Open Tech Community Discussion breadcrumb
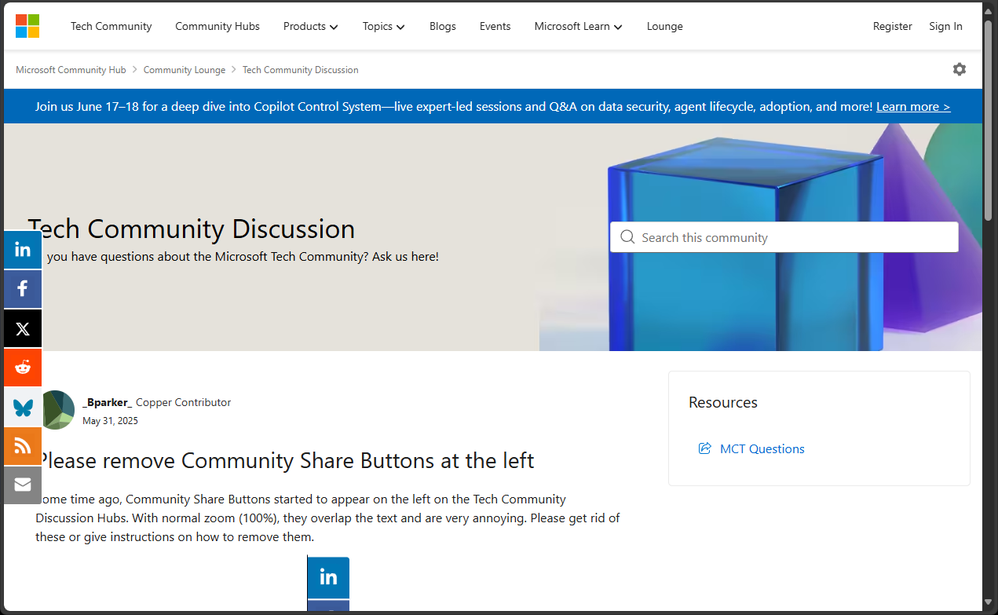Viewport: 998px width, 615px height. point(300,69)
